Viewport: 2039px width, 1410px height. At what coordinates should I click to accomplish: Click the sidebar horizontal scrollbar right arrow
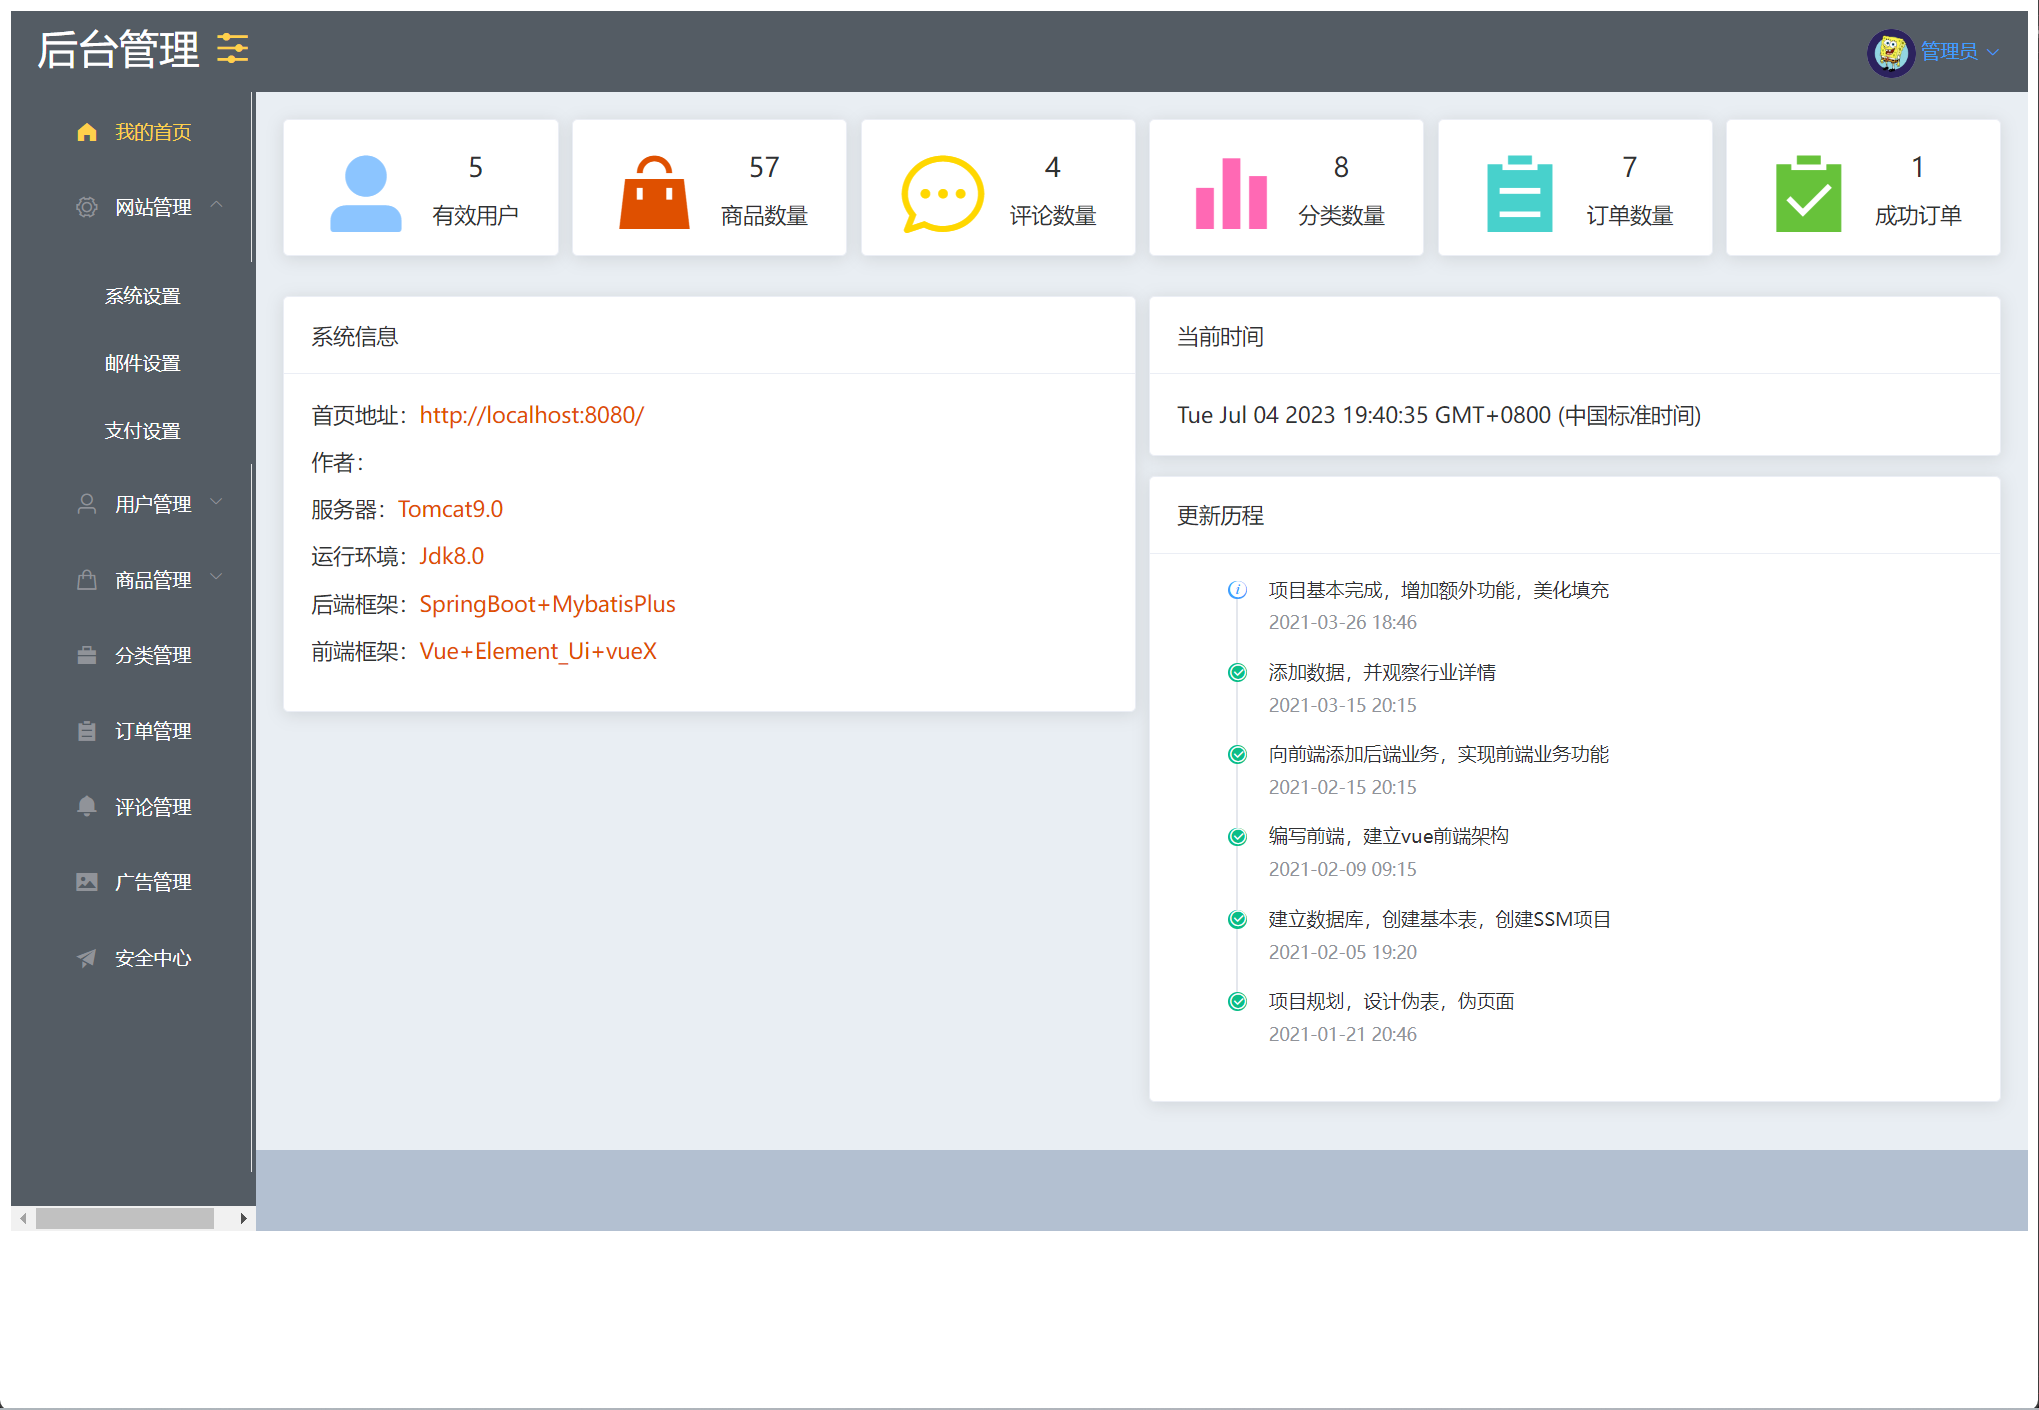[243, 1218]
